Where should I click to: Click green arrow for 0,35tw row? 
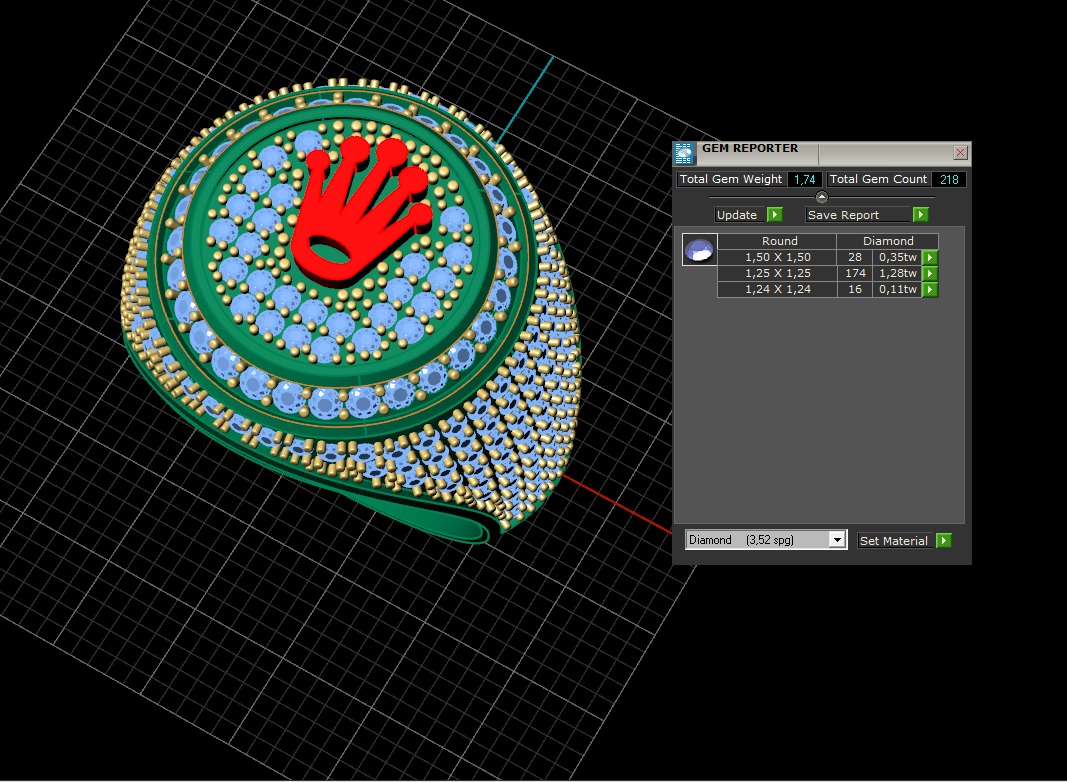[x=930, y=257]
